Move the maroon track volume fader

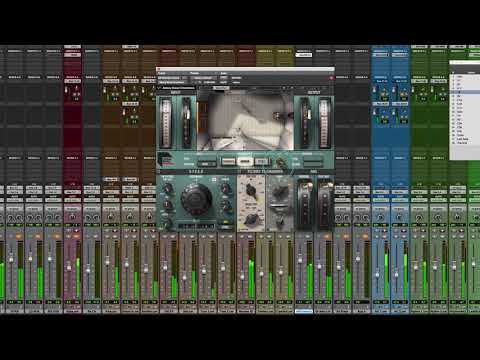click(69, 267)
